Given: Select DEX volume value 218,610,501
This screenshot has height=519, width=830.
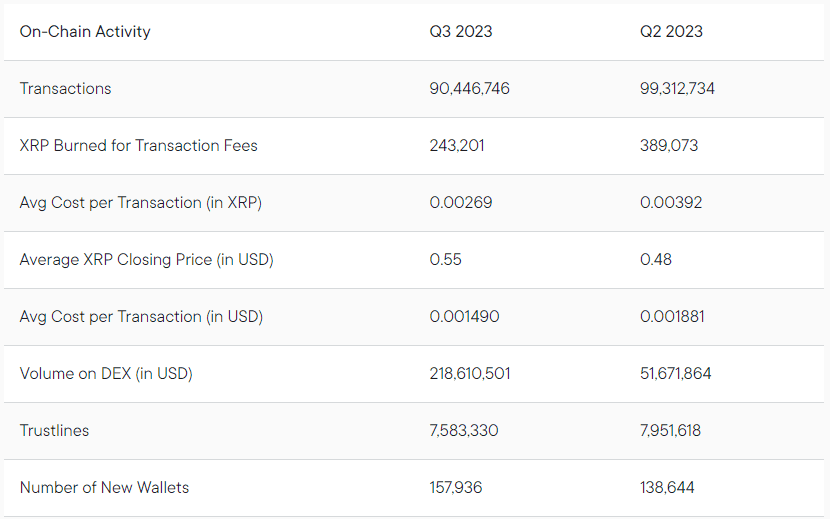Looking at the screenshot, I should click(470, 374).
